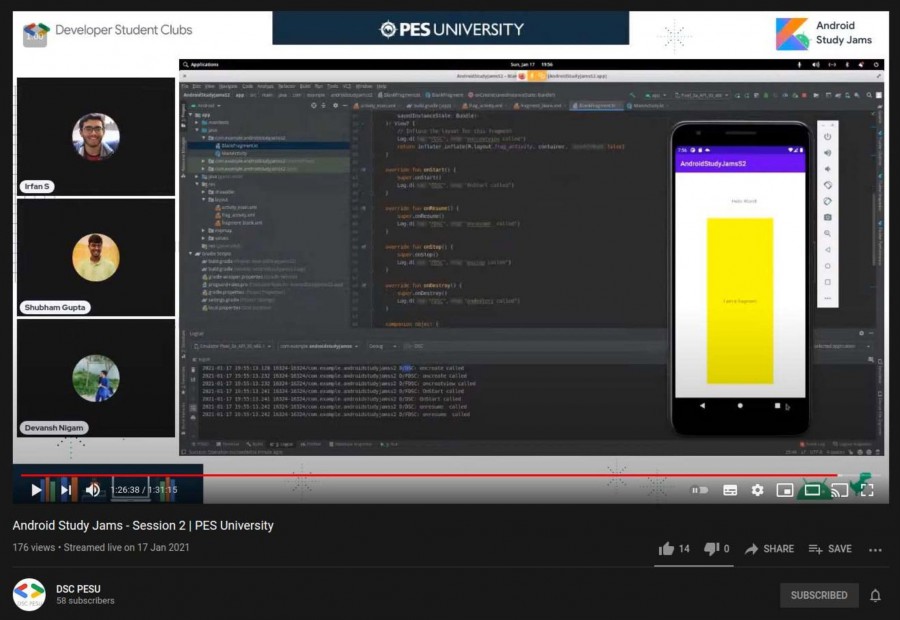Mute the video with the speaker icon
900x620 pixels.
click(93, 490)
